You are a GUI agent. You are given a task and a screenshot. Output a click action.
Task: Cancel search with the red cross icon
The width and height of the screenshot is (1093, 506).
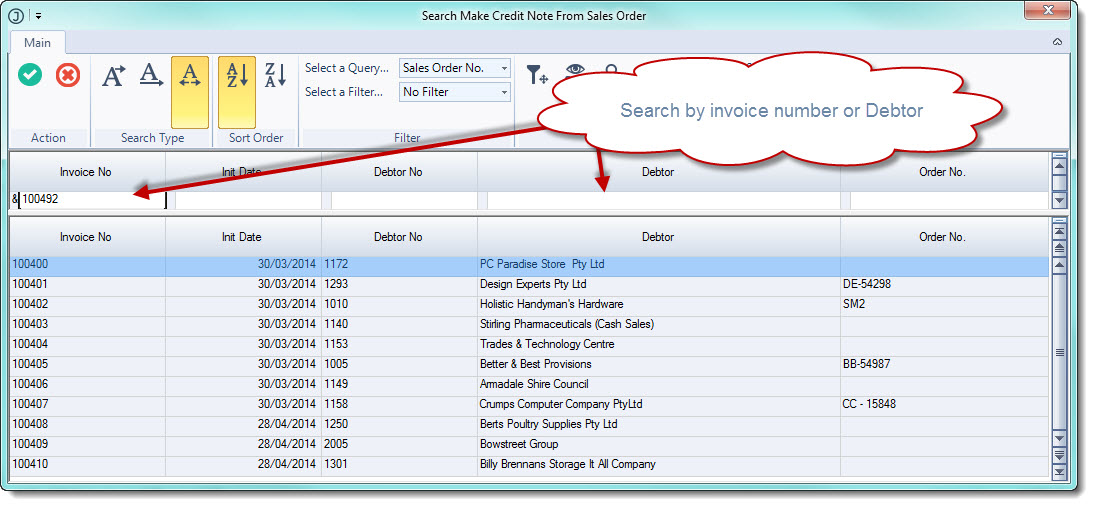[x=68, y=75]
